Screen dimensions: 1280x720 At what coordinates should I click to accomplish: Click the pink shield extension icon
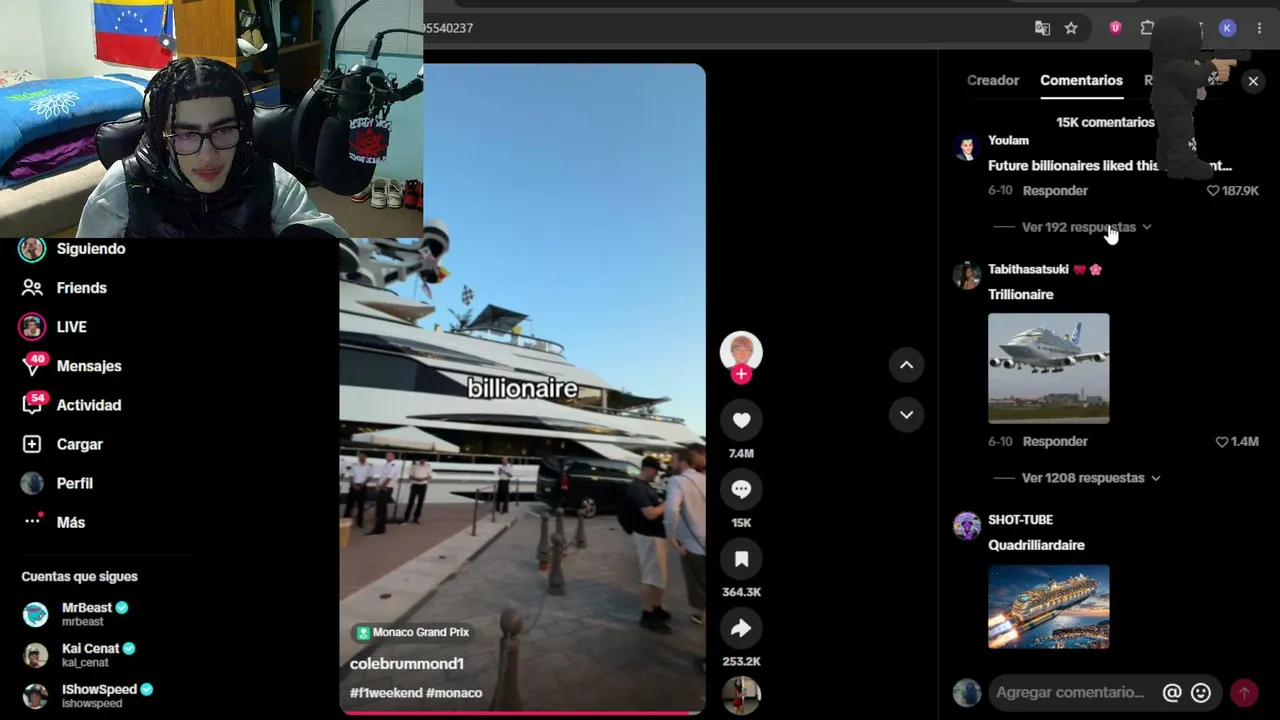1115,28
